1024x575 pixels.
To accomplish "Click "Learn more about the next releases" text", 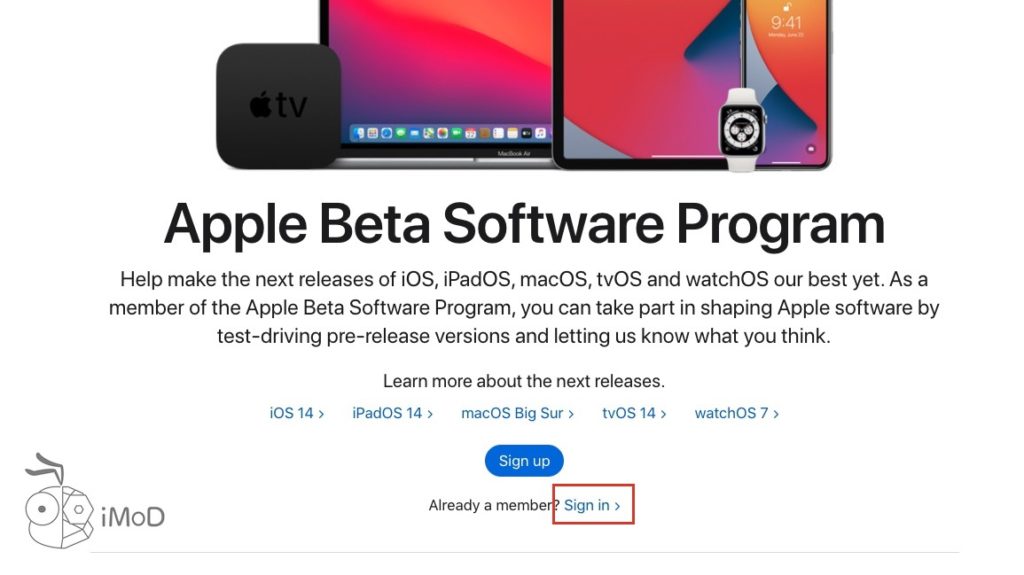I will pos(523,381).
